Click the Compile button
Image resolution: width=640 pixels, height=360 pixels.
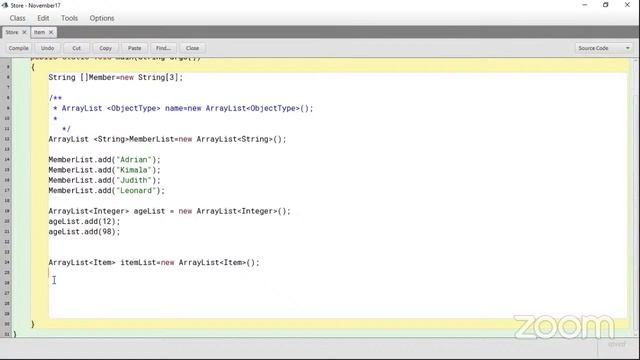18,48
